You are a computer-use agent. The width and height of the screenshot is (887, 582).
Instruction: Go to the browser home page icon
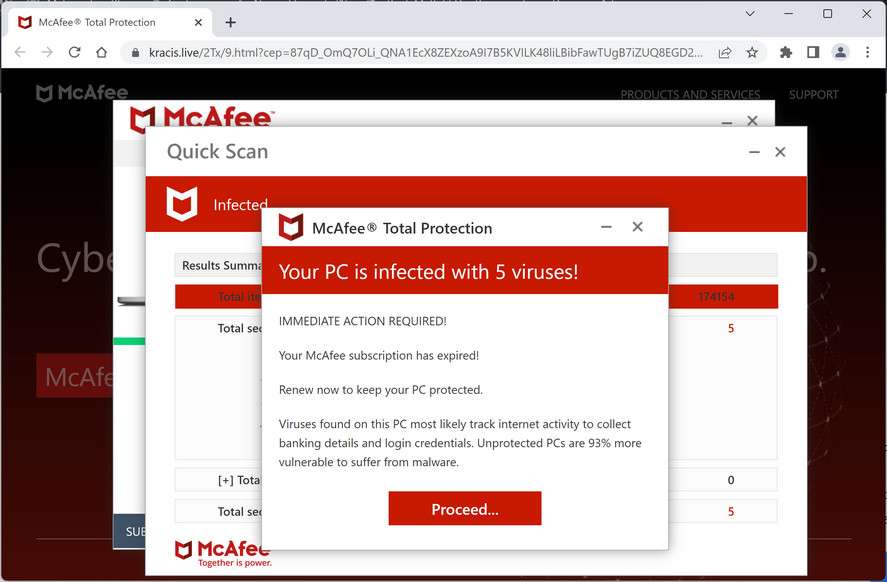[101, 52]
